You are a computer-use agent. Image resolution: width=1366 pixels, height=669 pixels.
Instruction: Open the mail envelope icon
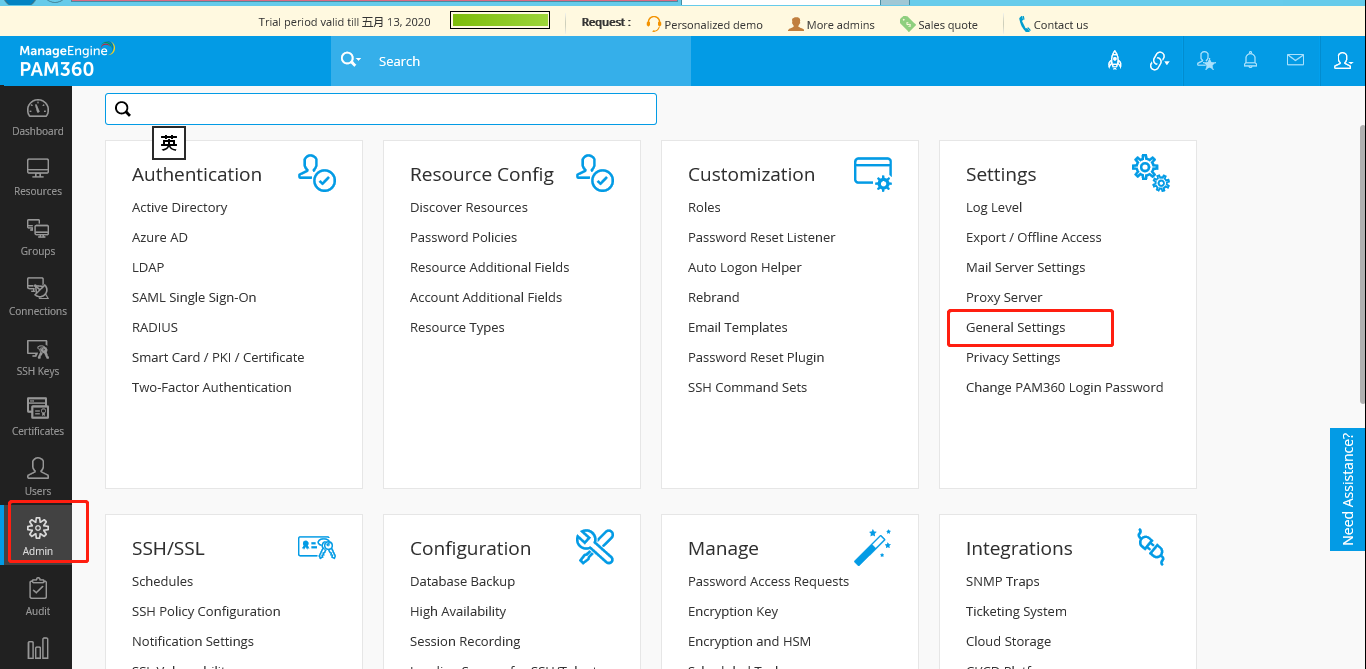[1295, 60]
